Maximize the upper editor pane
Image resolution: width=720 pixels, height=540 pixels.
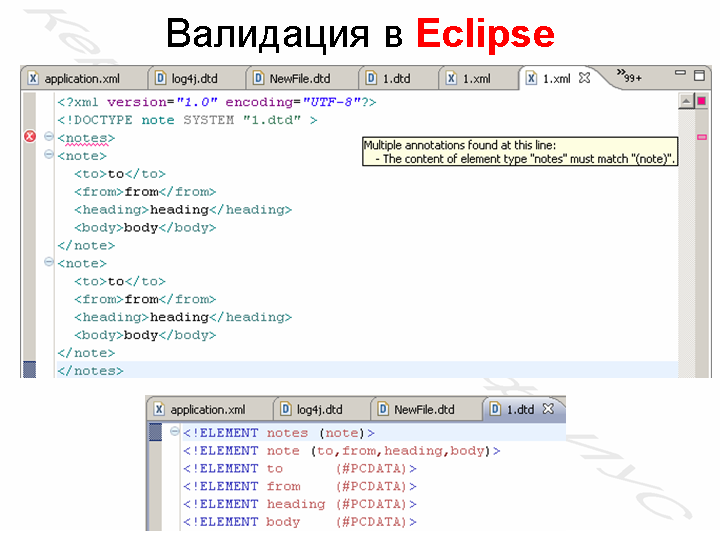699,75
